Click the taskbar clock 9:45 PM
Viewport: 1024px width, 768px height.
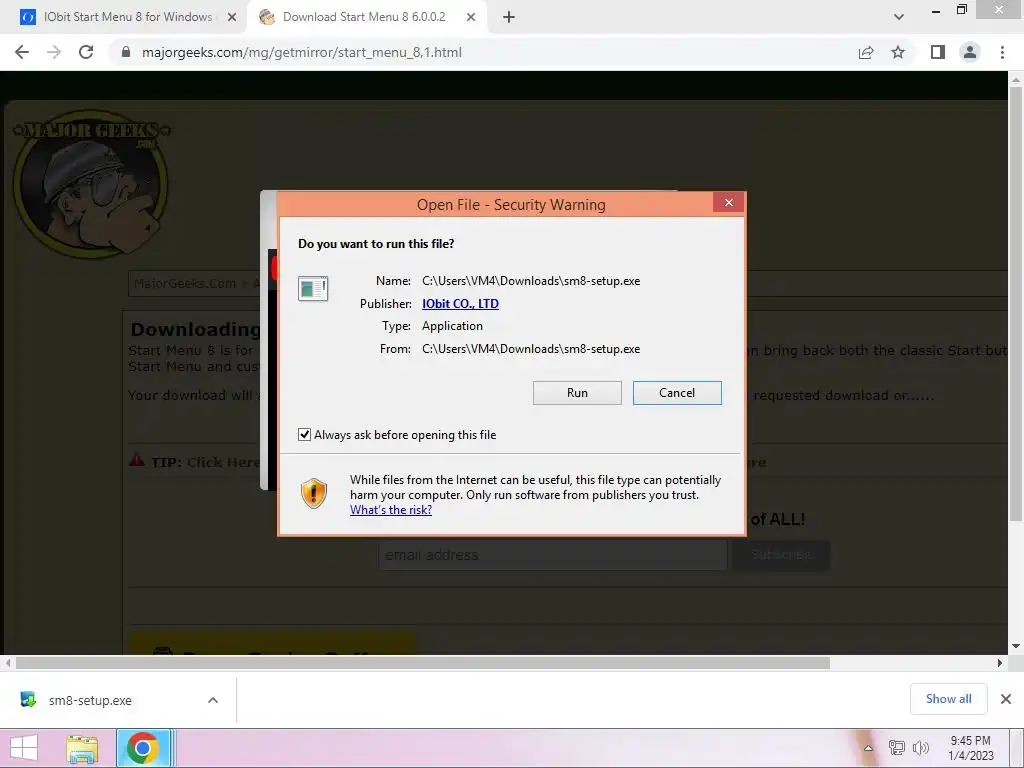970,748
